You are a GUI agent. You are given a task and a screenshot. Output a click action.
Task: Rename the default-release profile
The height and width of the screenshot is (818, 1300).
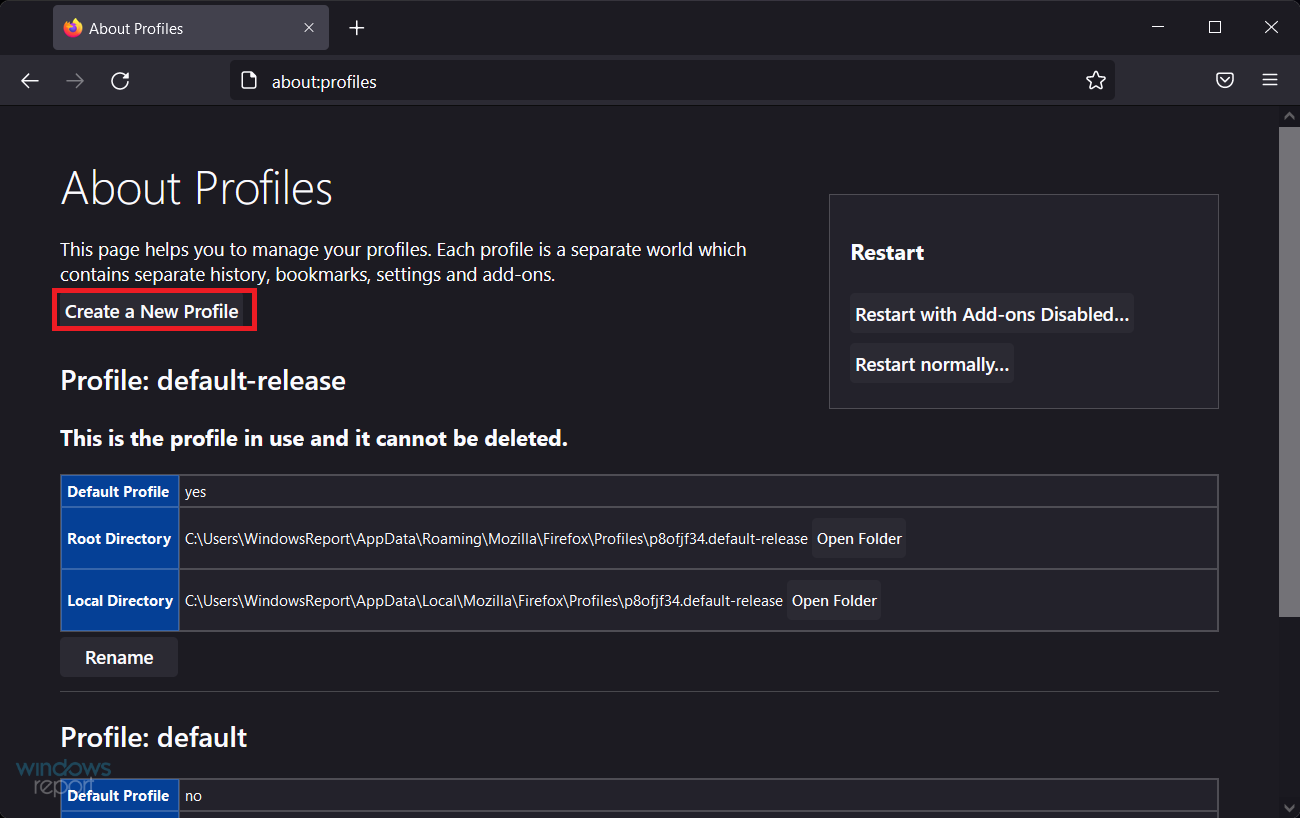[x=119, y=658]
